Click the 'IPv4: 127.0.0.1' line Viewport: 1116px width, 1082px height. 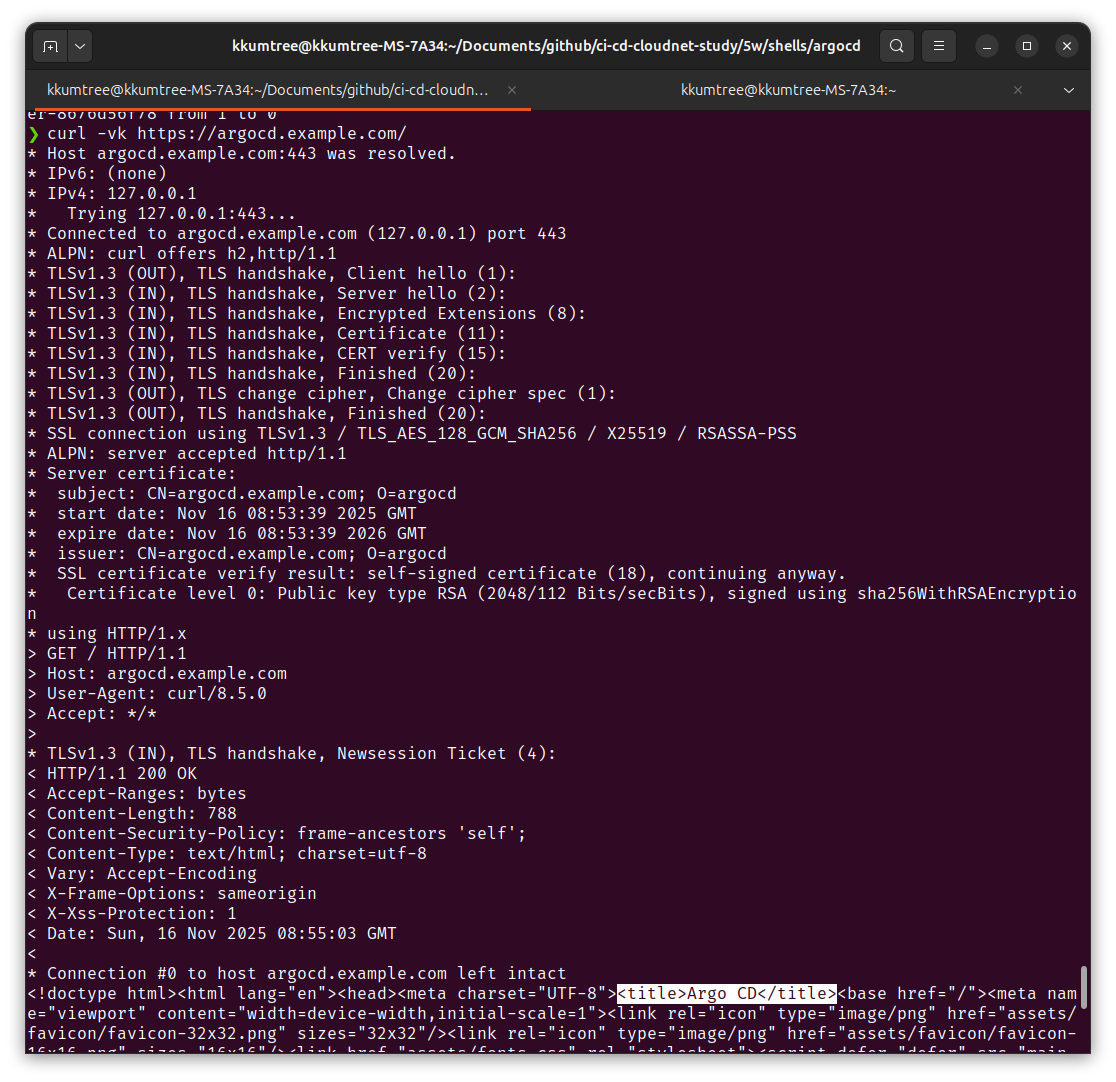(112, 194)
